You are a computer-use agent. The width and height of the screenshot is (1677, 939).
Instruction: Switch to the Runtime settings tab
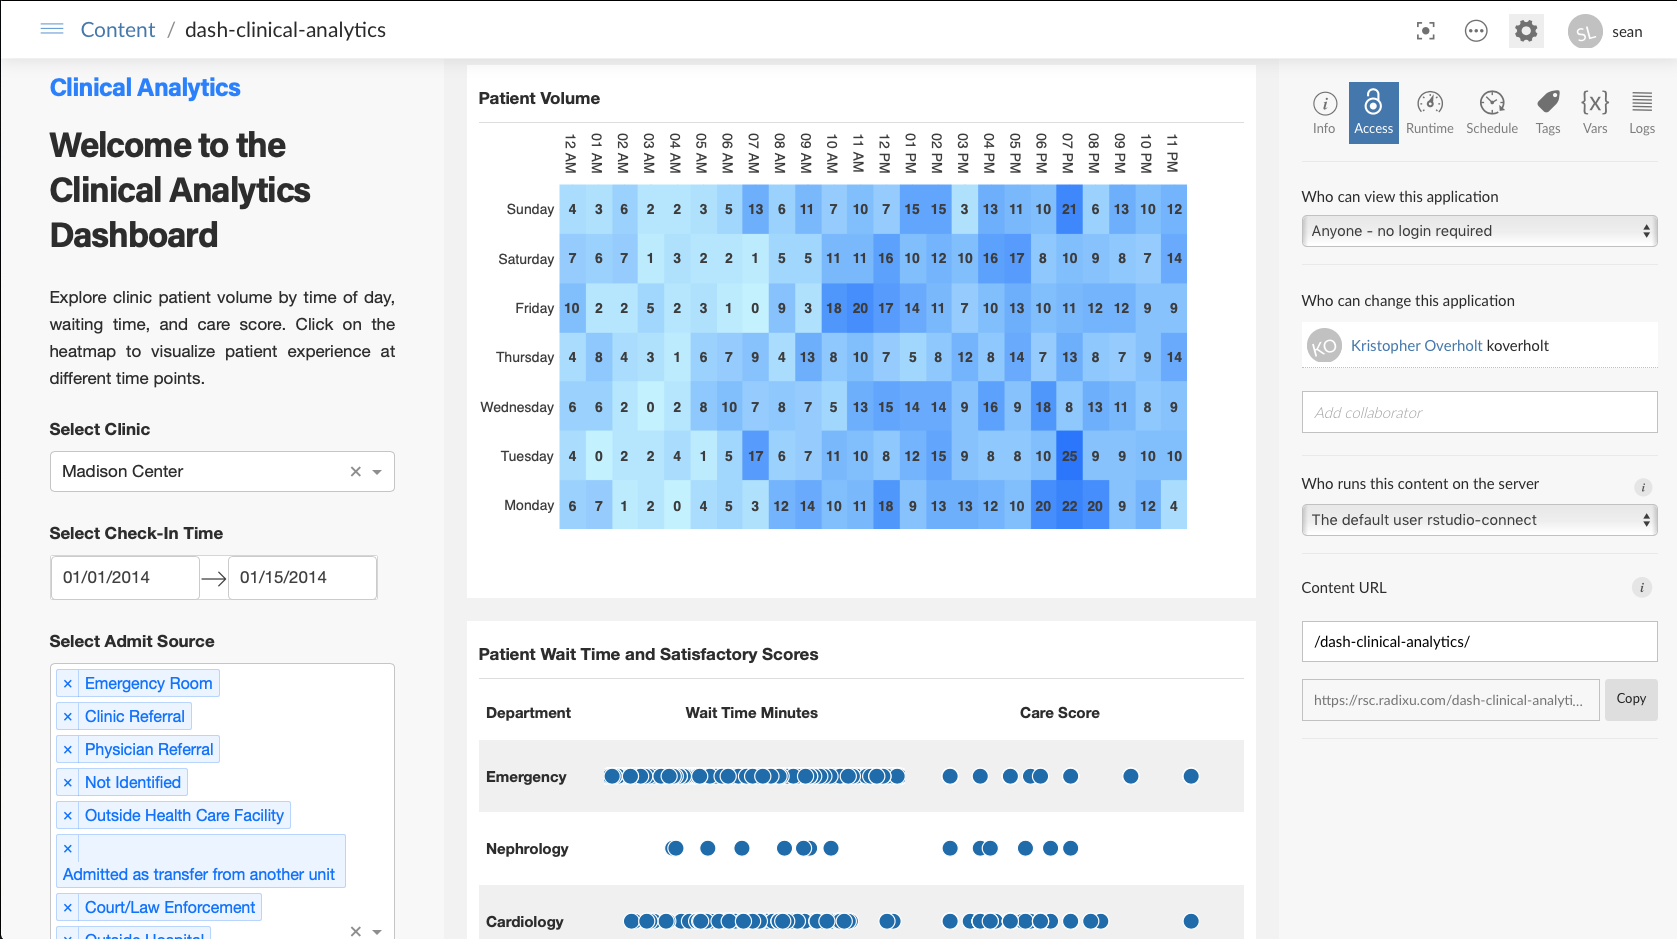tap(1429, 112)
